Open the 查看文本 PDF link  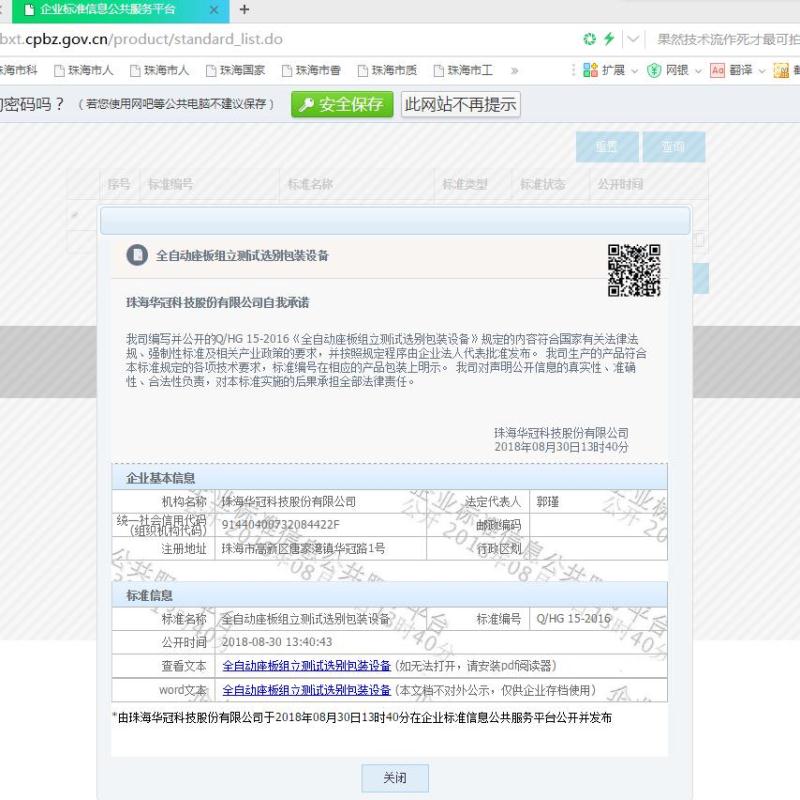(x=307, y=666)
